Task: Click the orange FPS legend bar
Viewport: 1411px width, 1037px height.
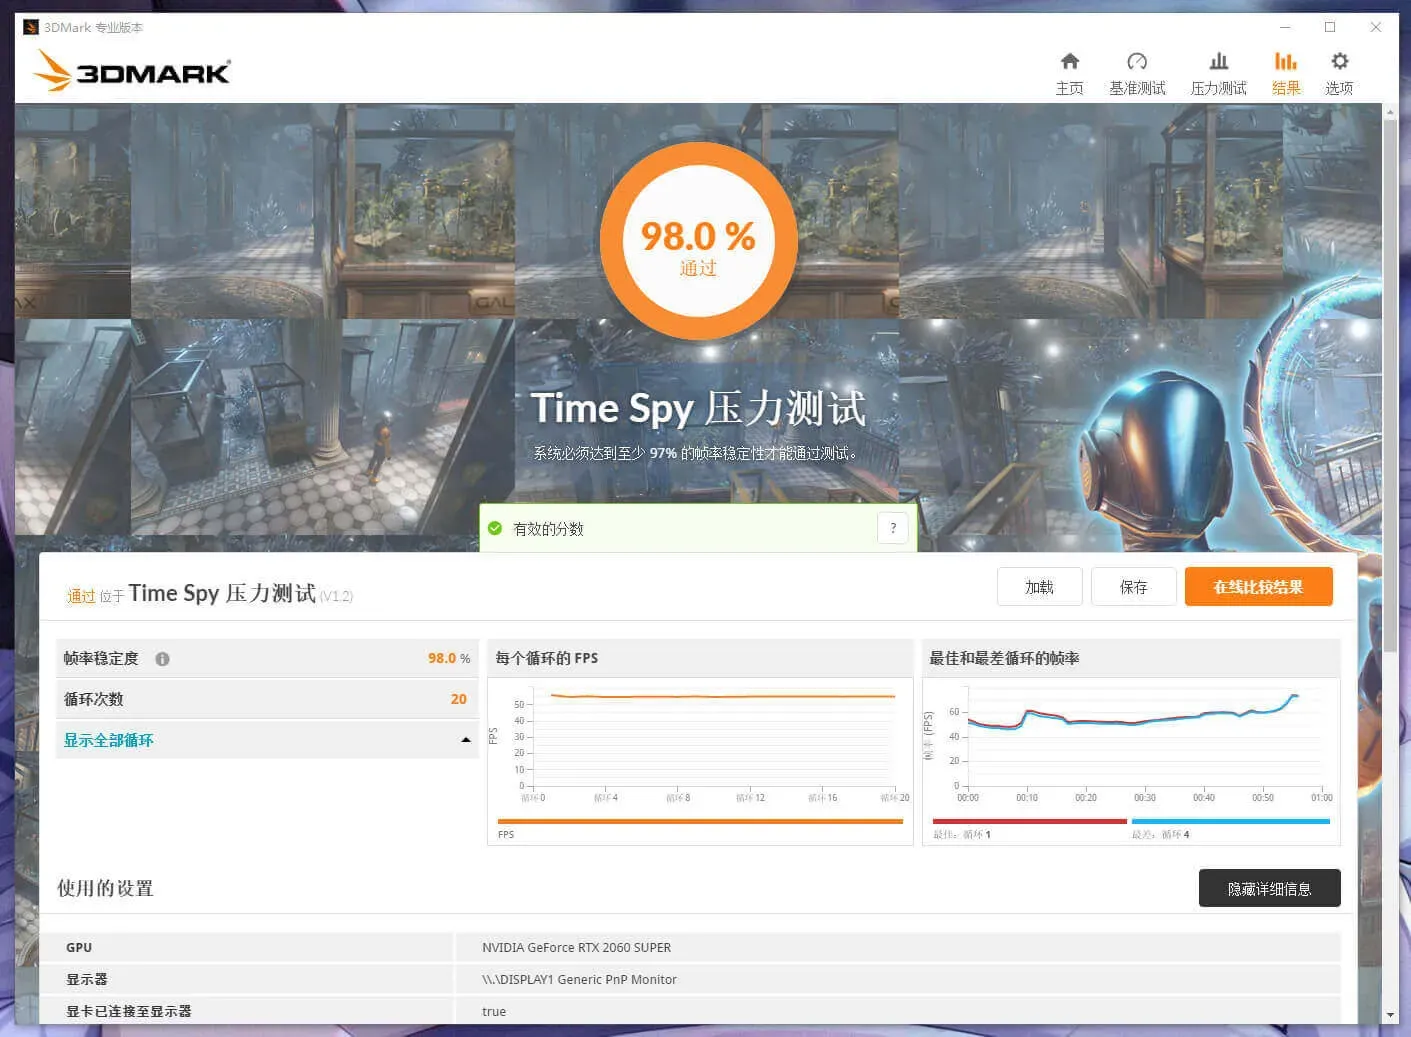Action: point(699,822)
